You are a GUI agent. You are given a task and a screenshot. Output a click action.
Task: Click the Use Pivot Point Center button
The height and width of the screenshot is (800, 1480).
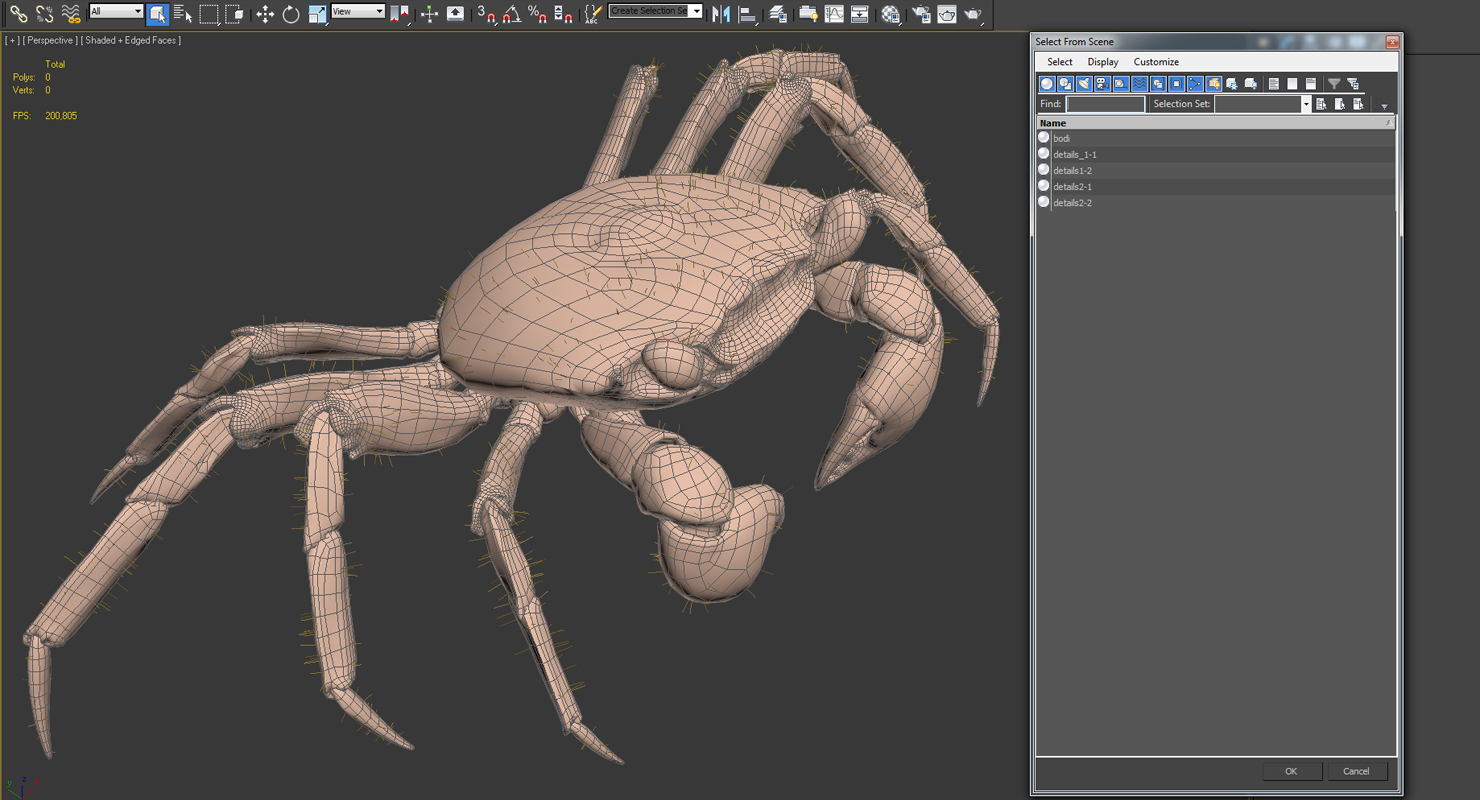399,14
